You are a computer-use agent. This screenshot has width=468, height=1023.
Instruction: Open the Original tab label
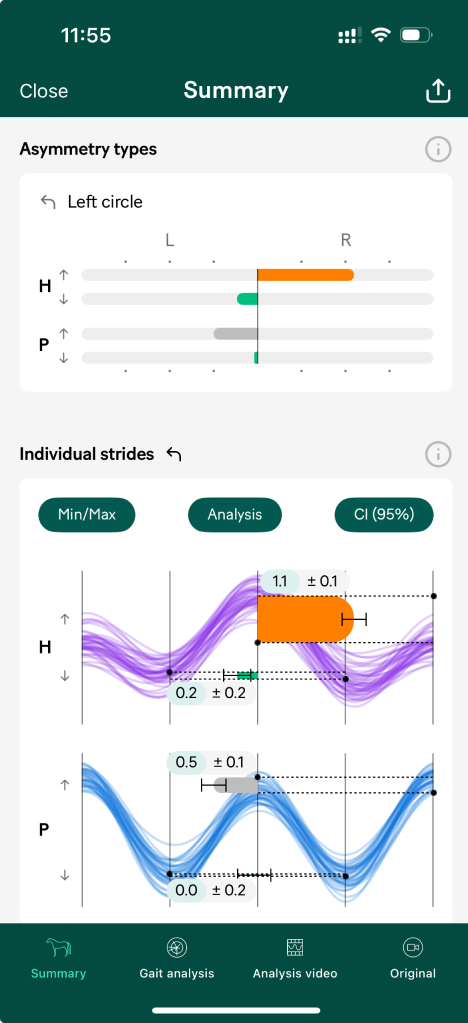(413, 973)
